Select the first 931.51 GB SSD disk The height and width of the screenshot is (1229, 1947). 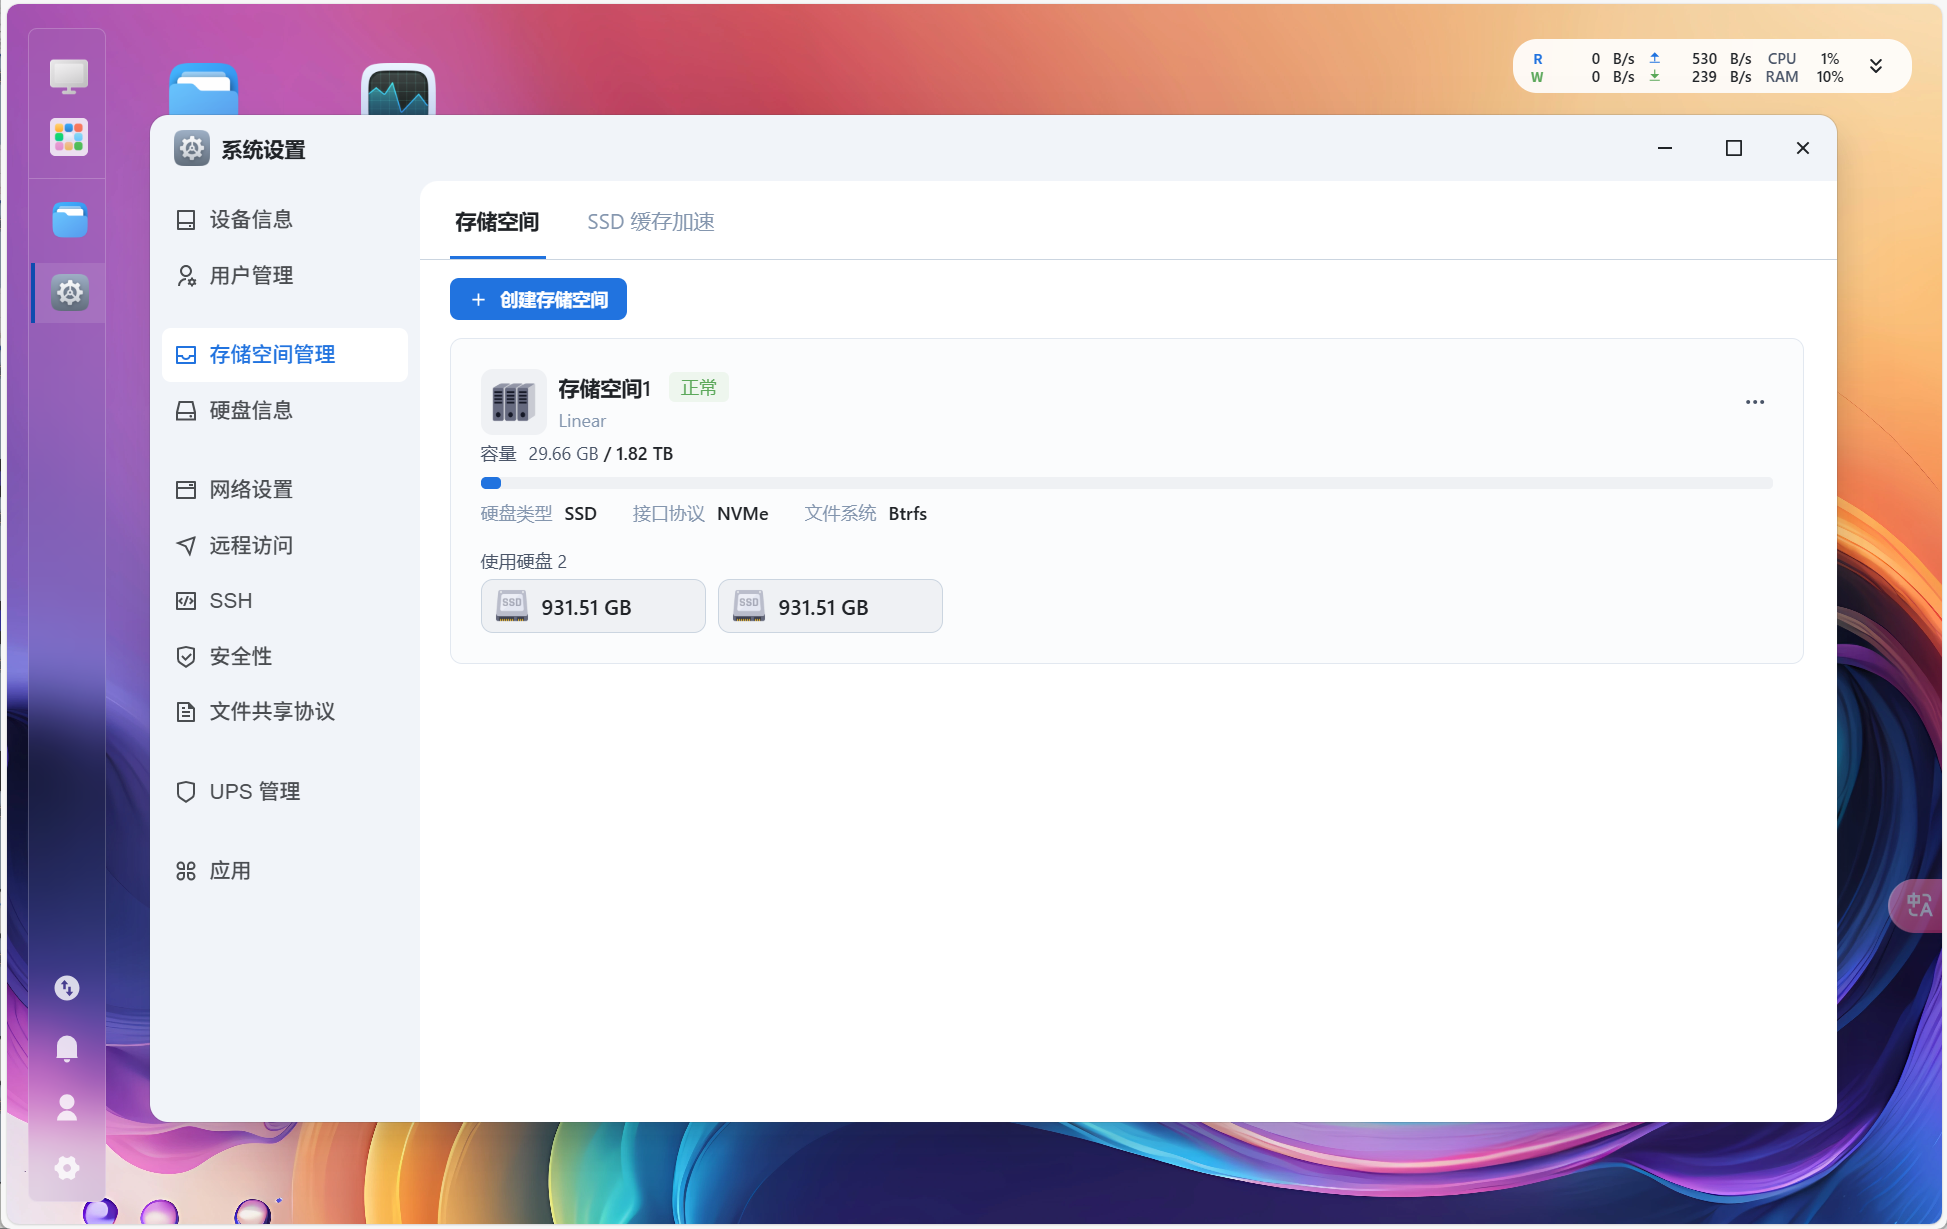pyautogui.click(x=593, y=606)
